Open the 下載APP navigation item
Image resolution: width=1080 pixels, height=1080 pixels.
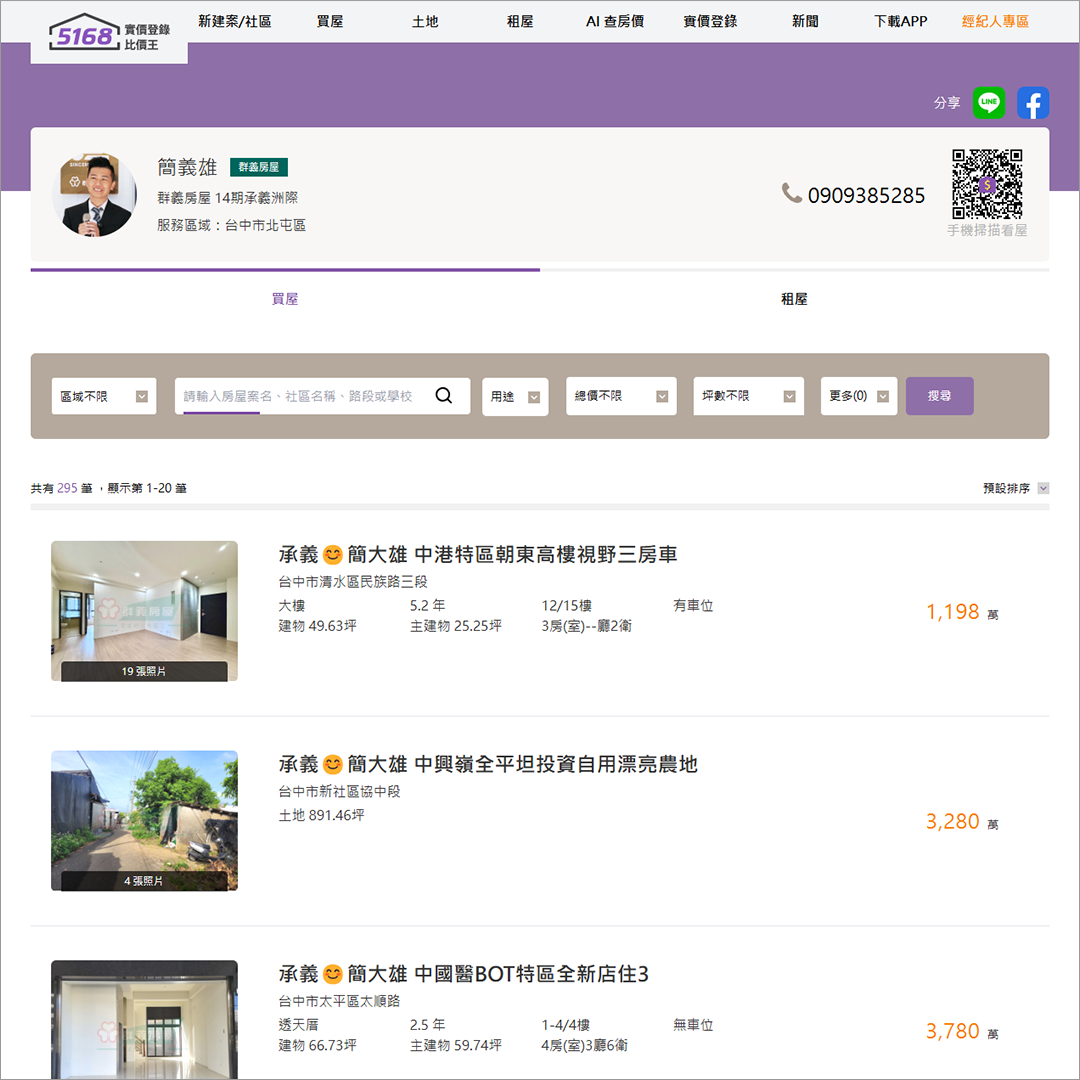point(900,21)
